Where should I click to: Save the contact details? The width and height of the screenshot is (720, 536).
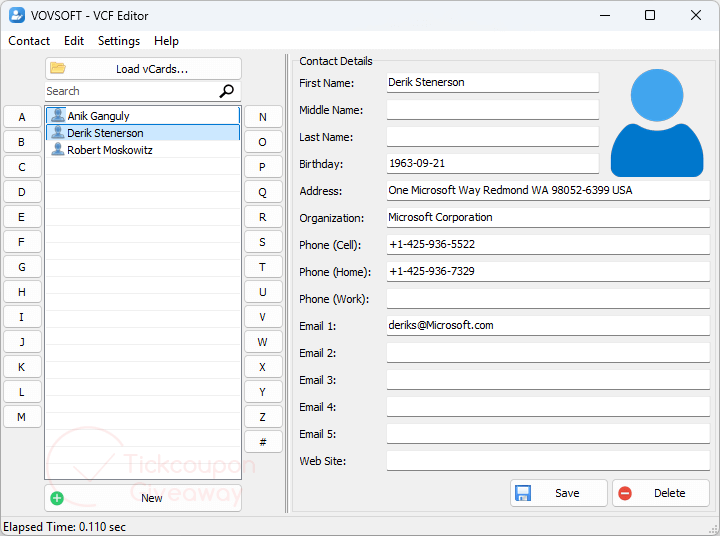[559, 493]
